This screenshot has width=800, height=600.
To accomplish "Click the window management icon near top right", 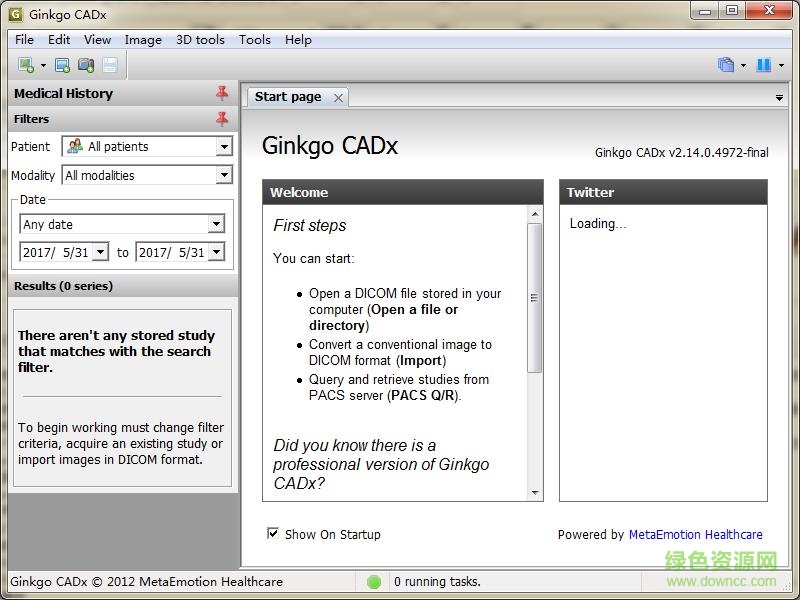I will pyautogui.click(x=726, y=64).
